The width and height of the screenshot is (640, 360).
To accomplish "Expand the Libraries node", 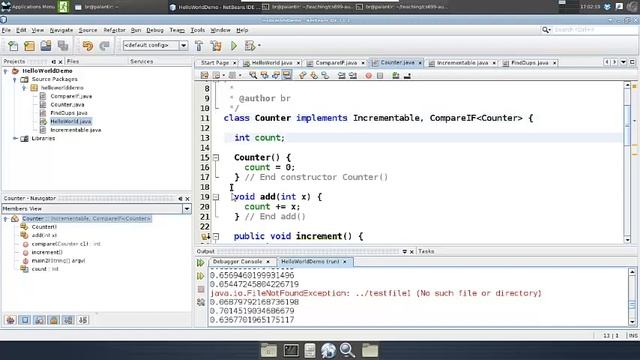I will [x=15, y=138].
